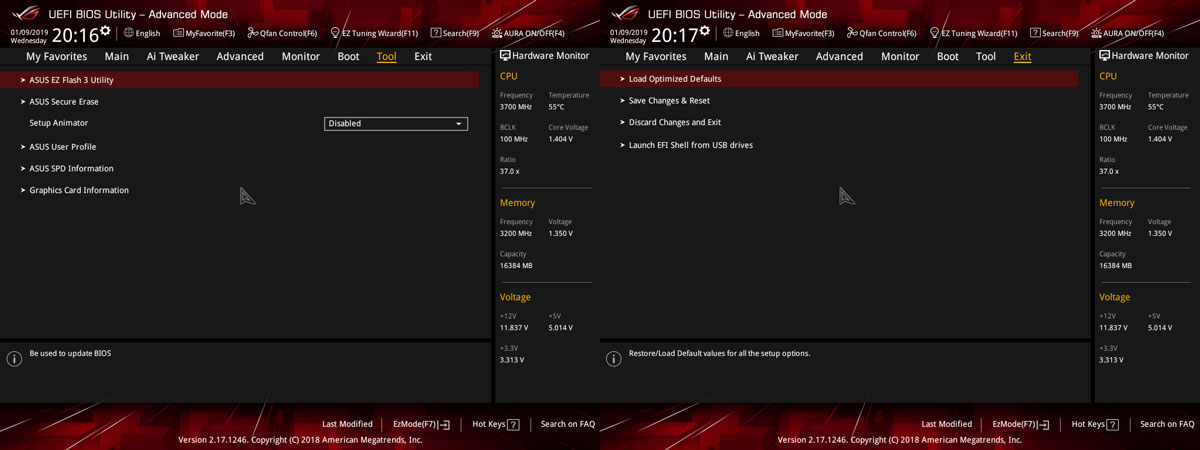Launch EZ Tuning Wizard(F11) in left screen
This screenshot has width=1200, height=450.
click(374, 33)
